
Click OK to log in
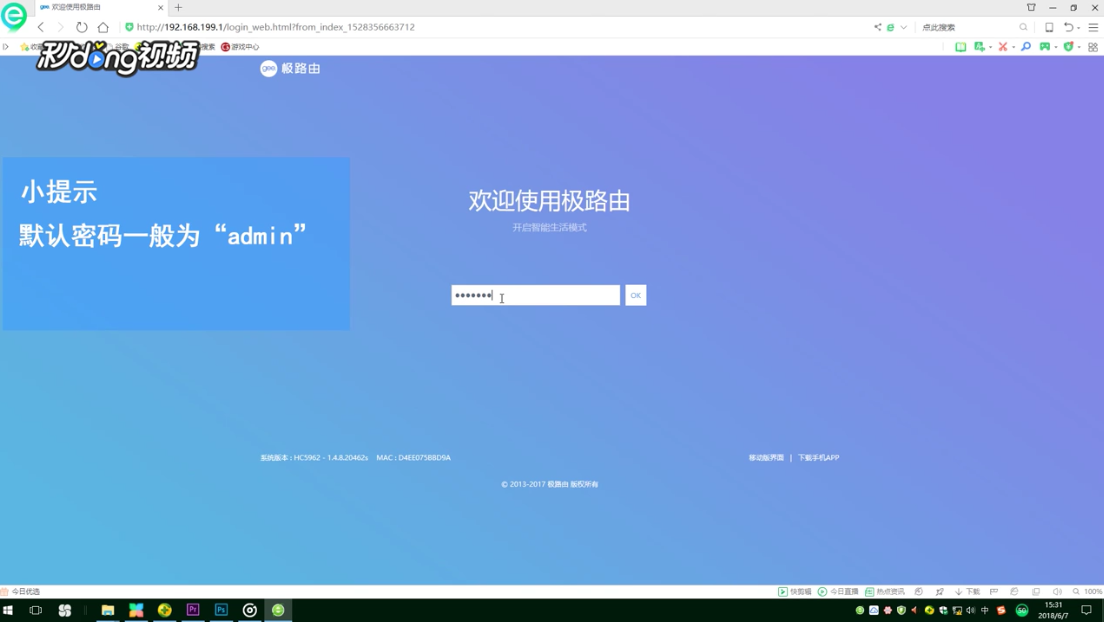pos(636,295)
